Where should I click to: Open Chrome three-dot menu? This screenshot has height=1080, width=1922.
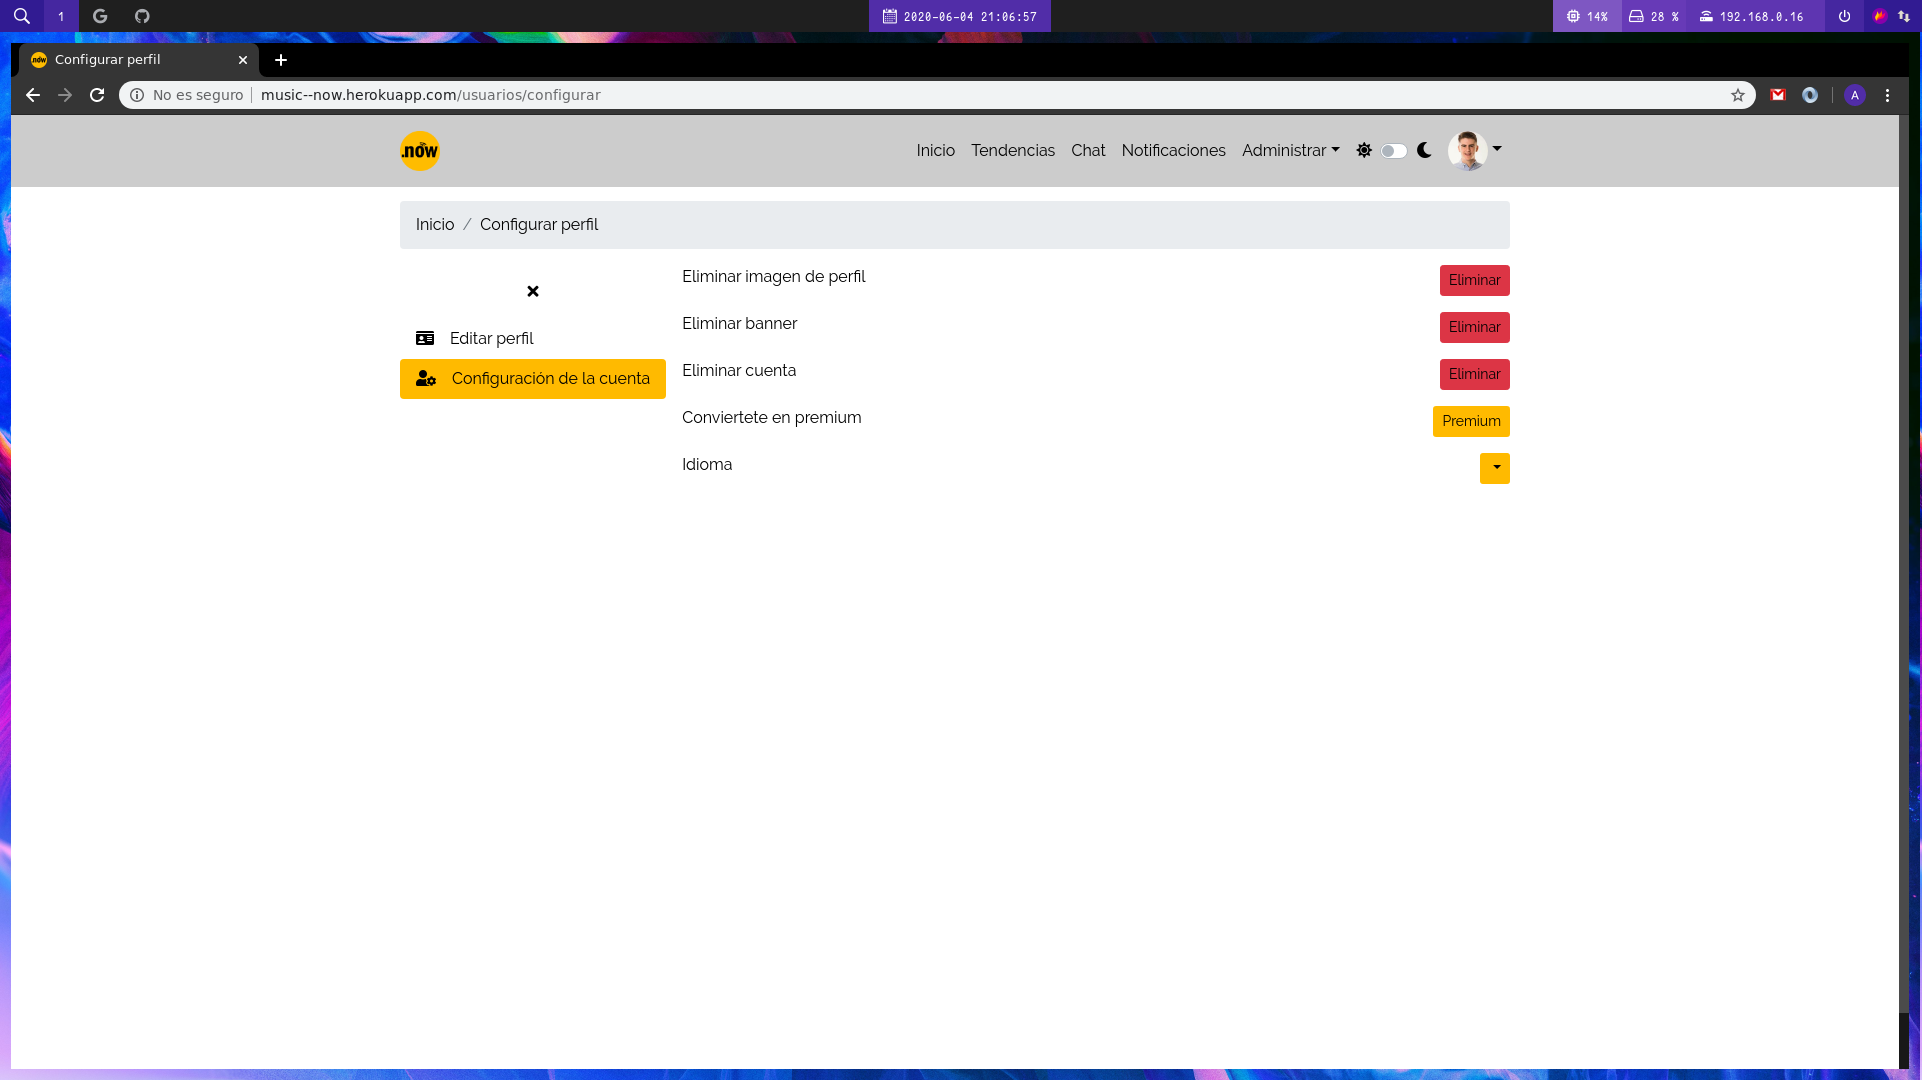pos(1888,95)
